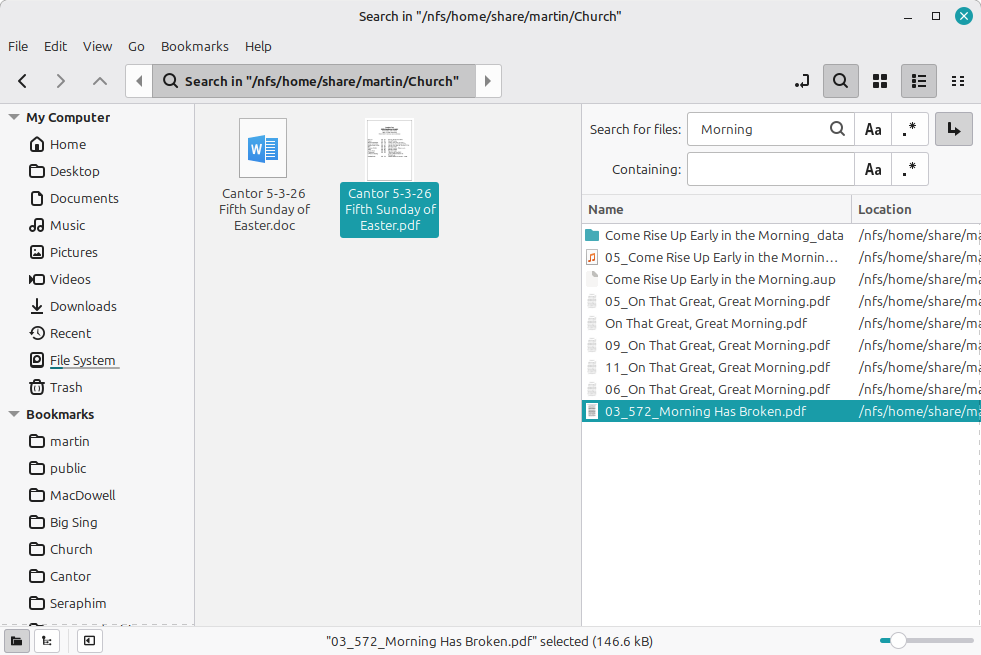Enable regex for the Containing field
Viewport: 981px width, 655px height.
point(910,170)
